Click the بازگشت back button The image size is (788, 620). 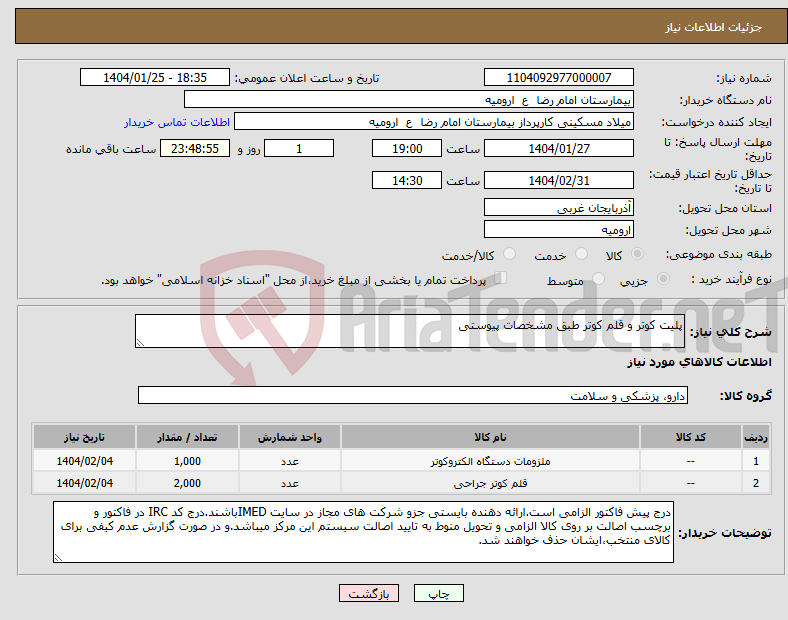tap(369, 593)
